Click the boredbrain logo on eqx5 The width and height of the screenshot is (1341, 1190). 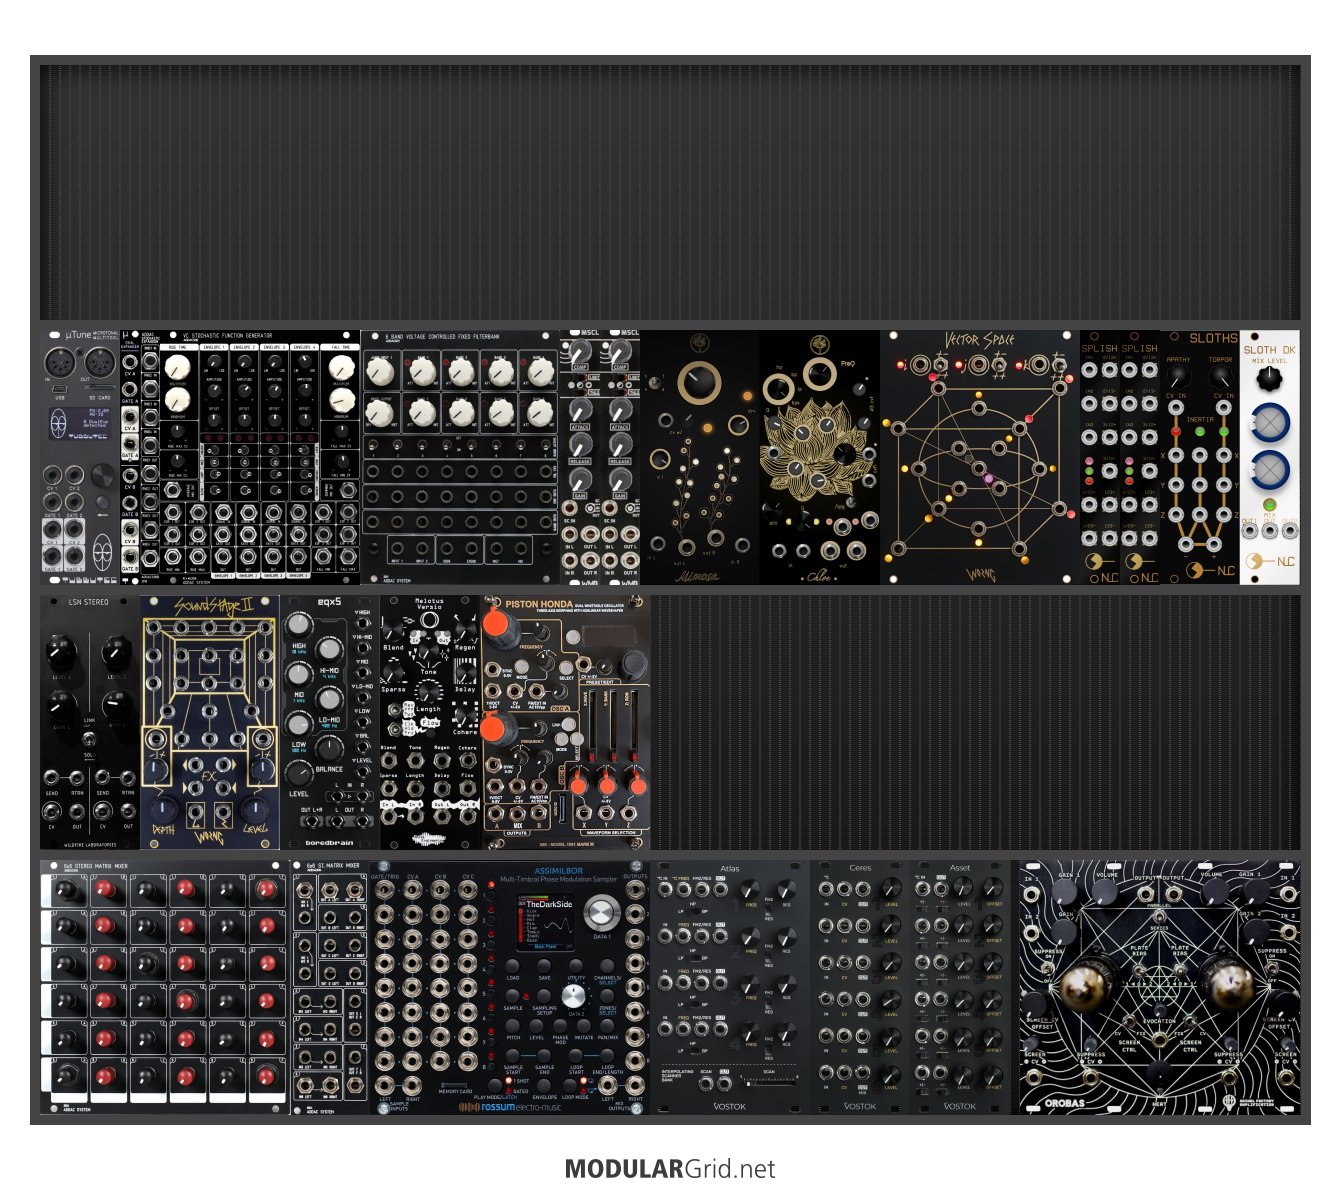(330, 841)
